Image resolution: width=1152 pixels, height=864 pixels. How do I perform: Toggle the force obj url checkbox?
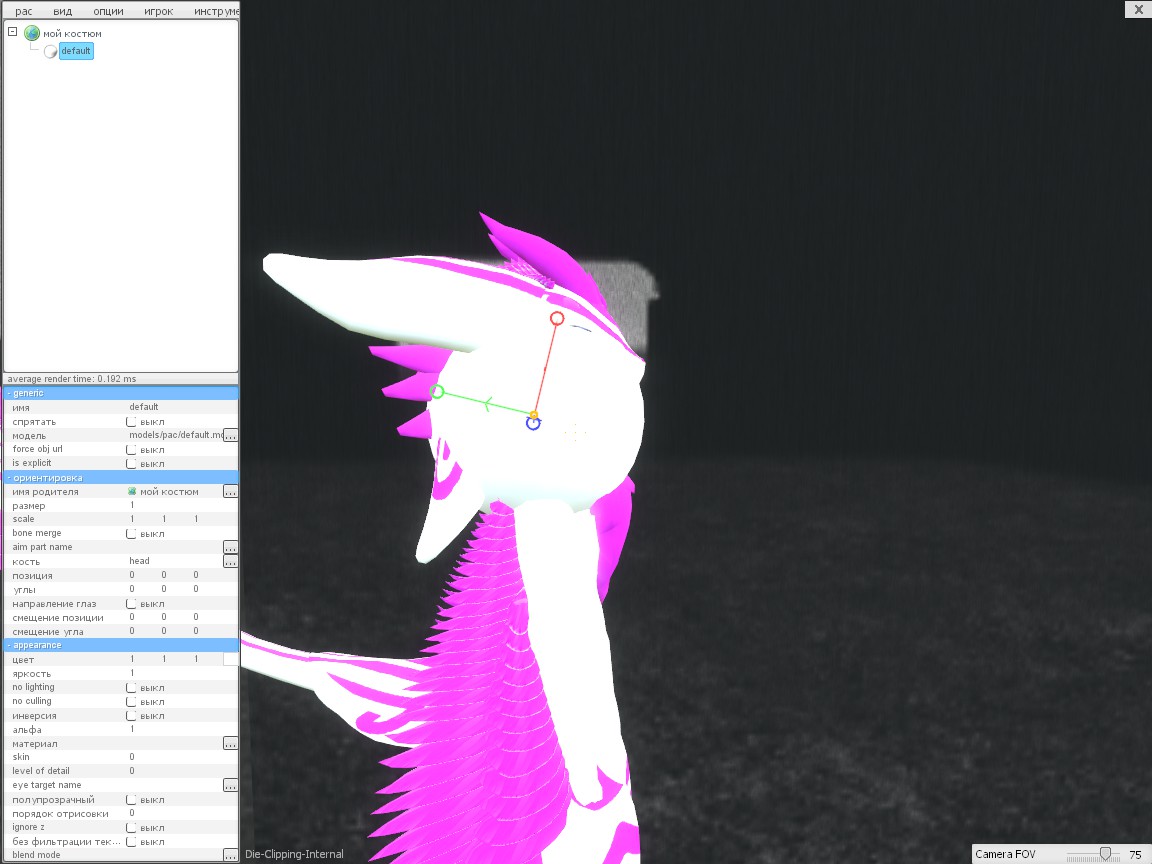click(x=132, y=450)
